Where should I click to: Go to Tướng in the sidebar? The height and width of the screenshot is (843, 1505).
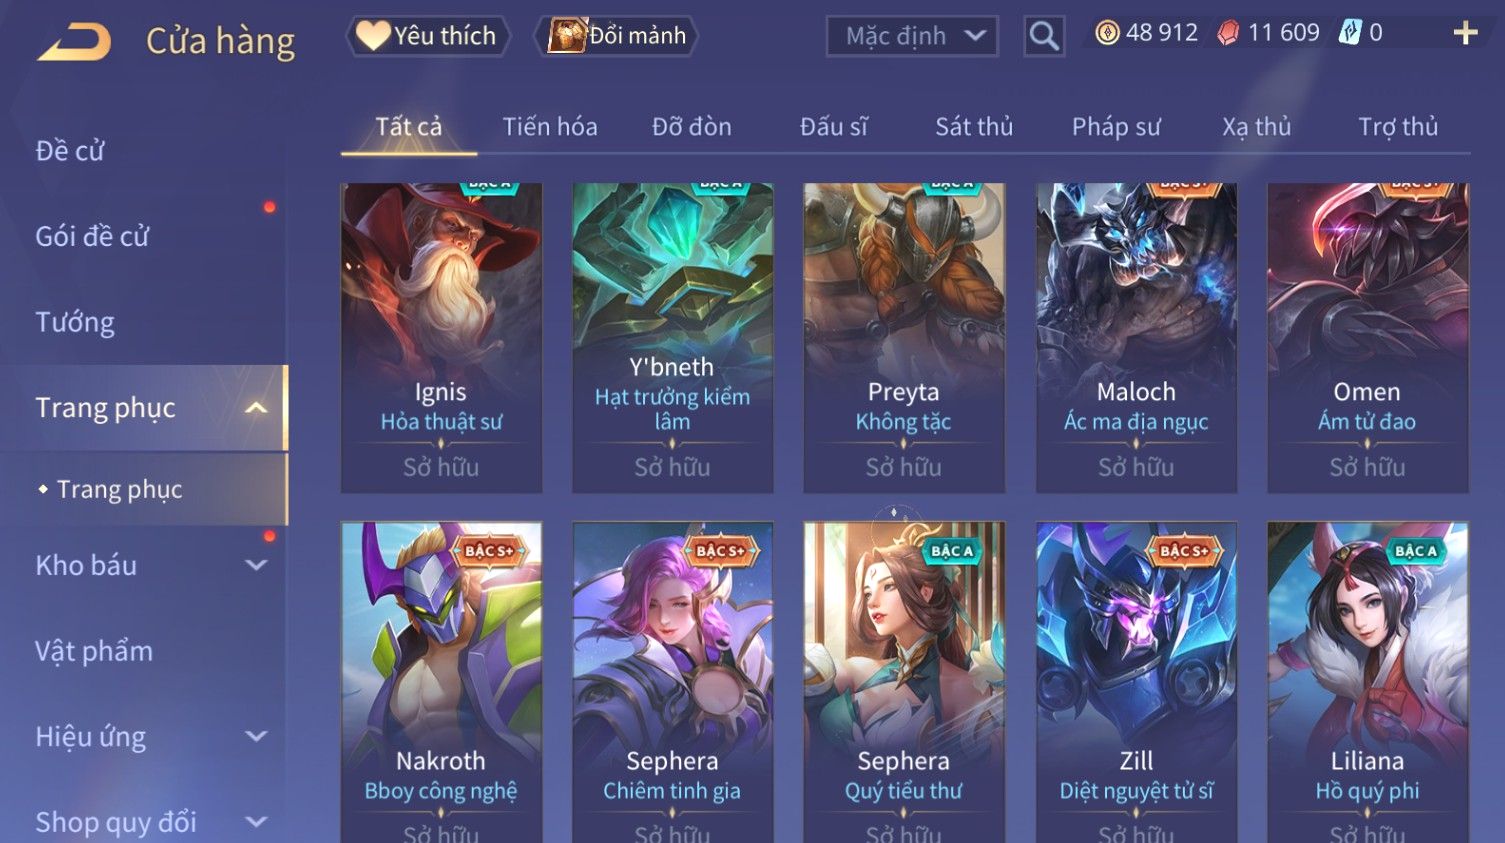[x=75, y=322]
